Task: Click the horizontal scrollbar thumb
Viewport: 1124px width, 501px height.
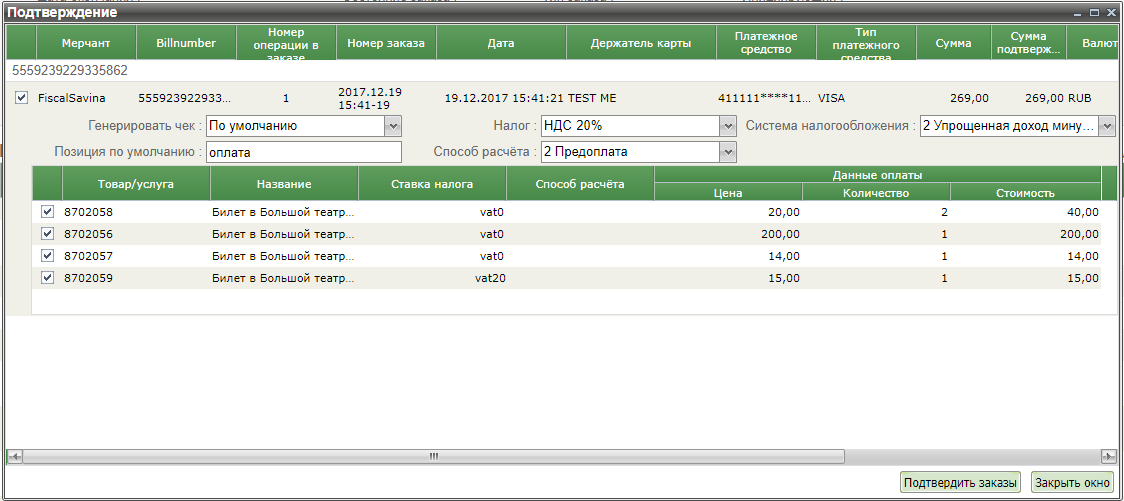Action: pyautogui.click(x=433, y=456)
